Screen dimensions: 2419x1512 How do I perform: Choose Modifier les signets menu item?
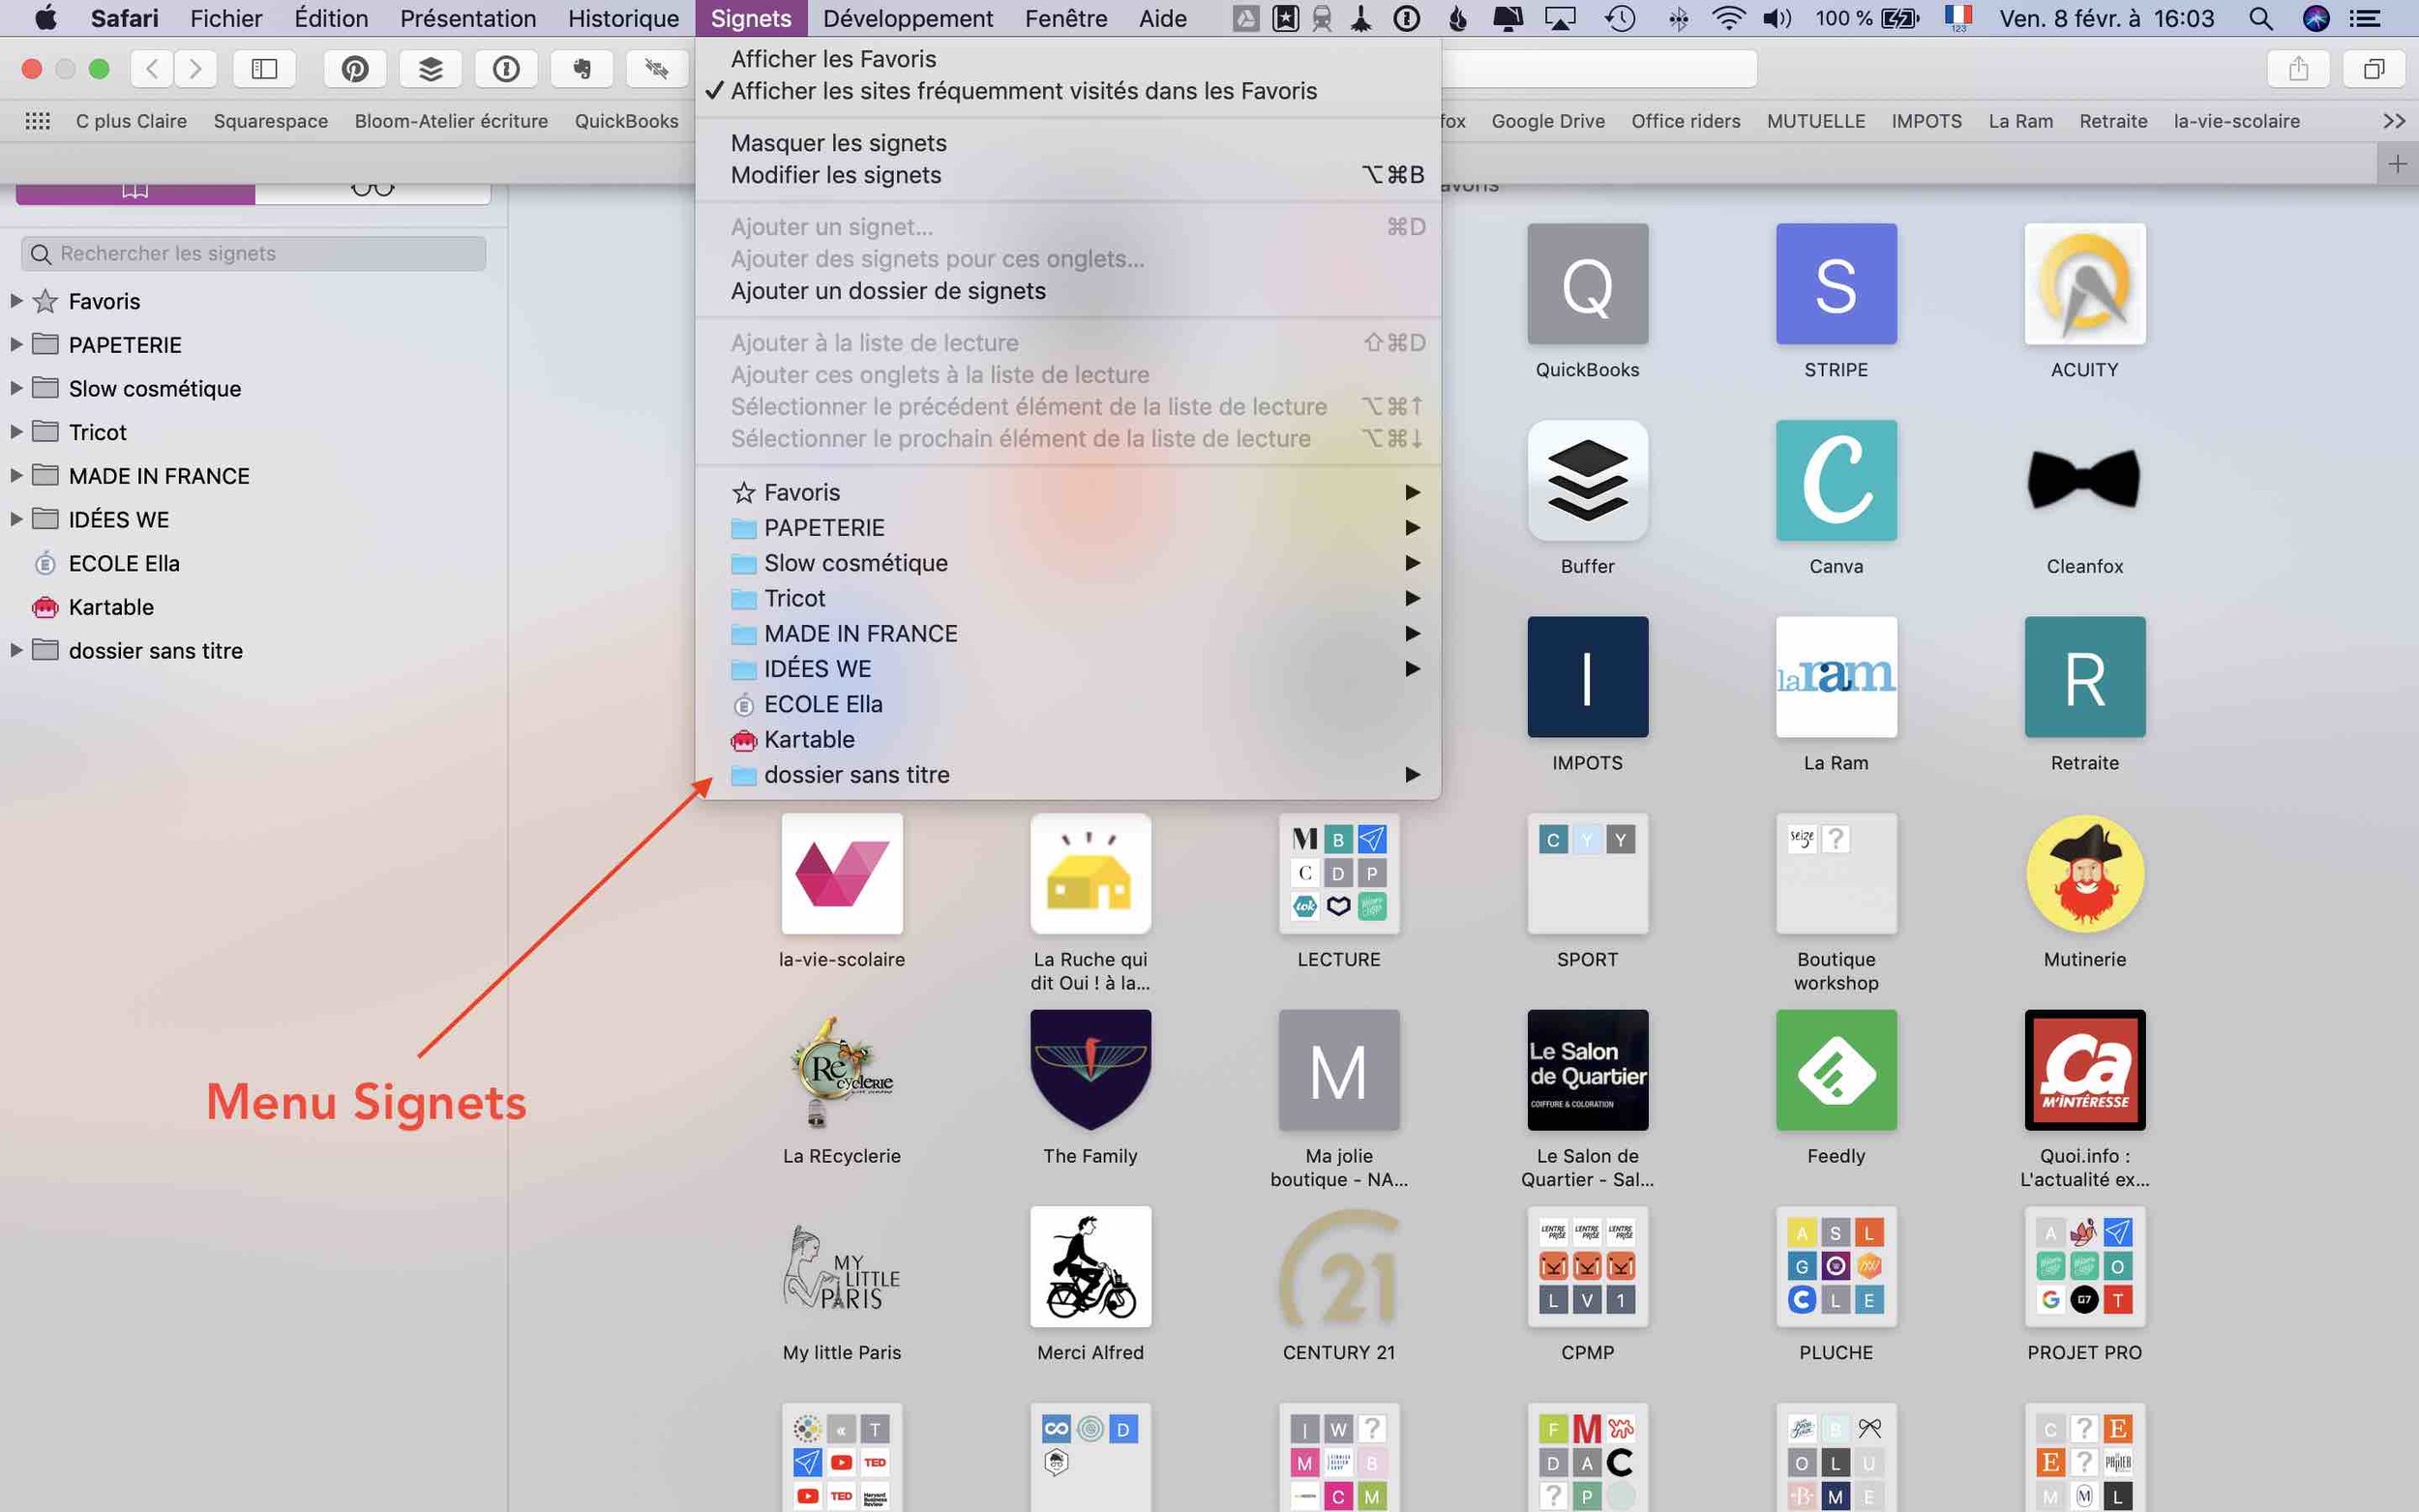pos(1068,175)
